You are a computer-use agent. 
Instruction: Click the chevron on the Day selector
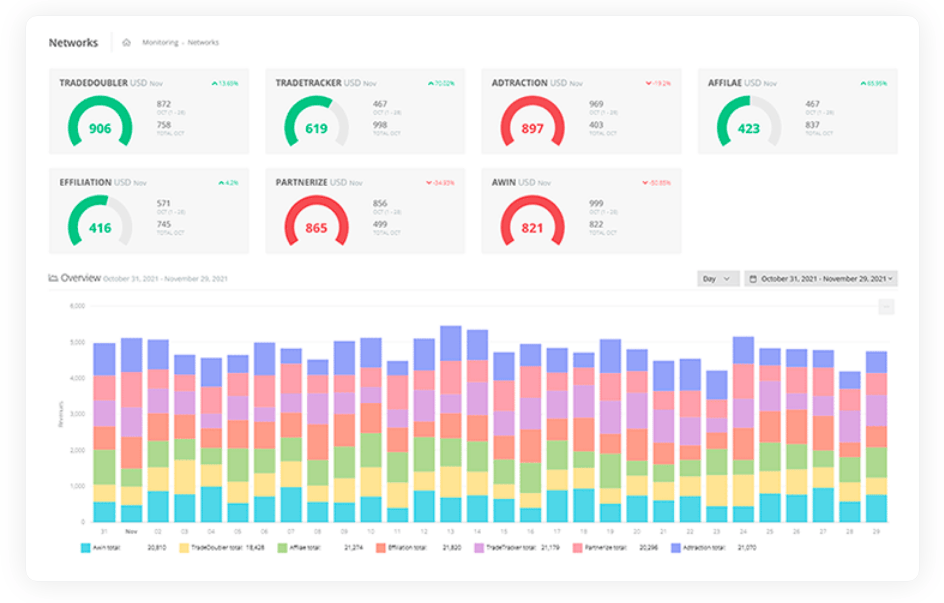coord(727,278)
